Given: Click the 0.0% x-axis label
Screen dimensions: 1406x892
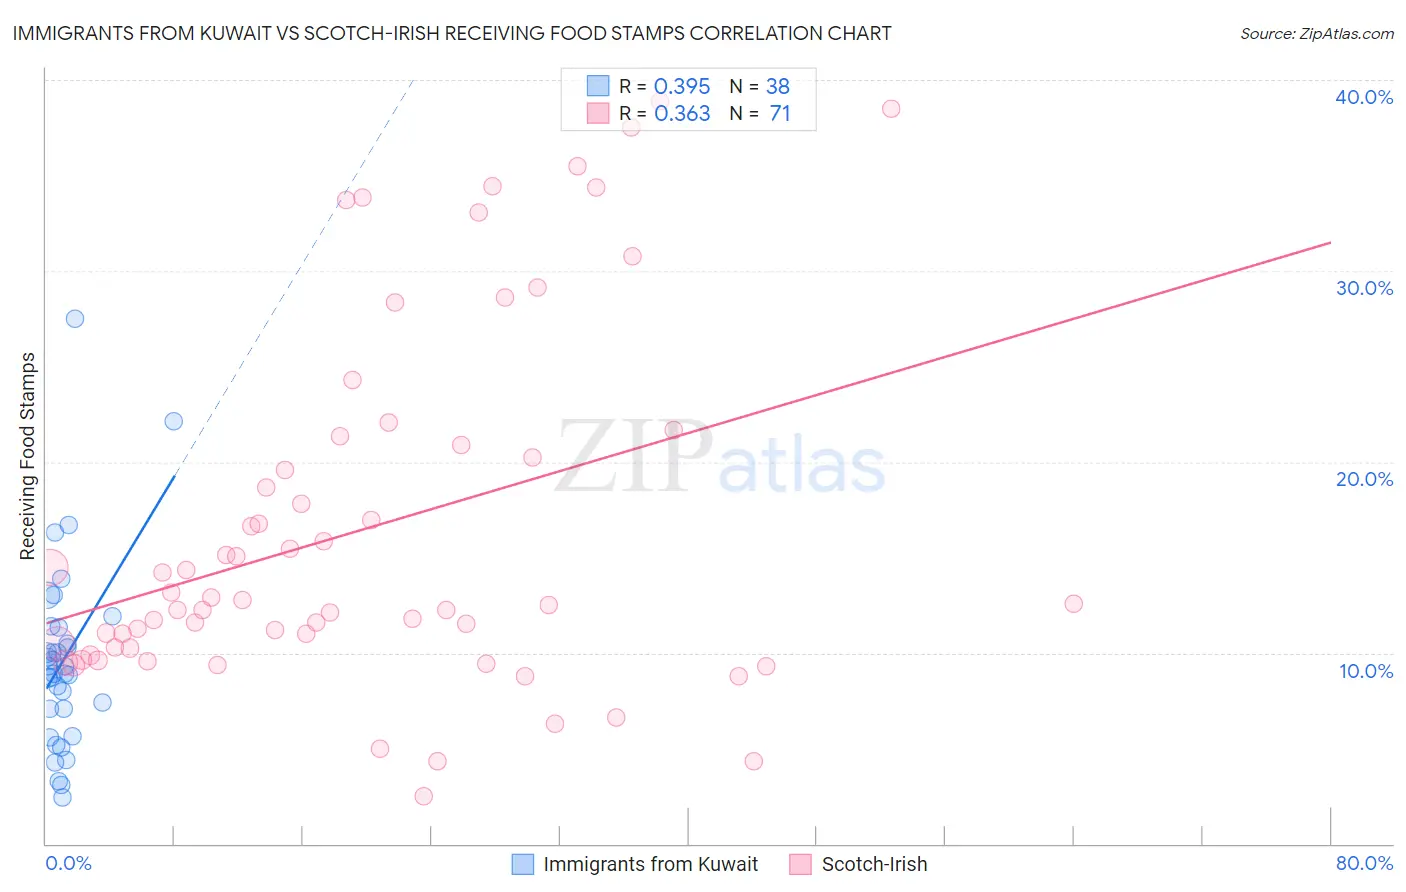Looking at the screenshot, I should [x=68, y=863].
